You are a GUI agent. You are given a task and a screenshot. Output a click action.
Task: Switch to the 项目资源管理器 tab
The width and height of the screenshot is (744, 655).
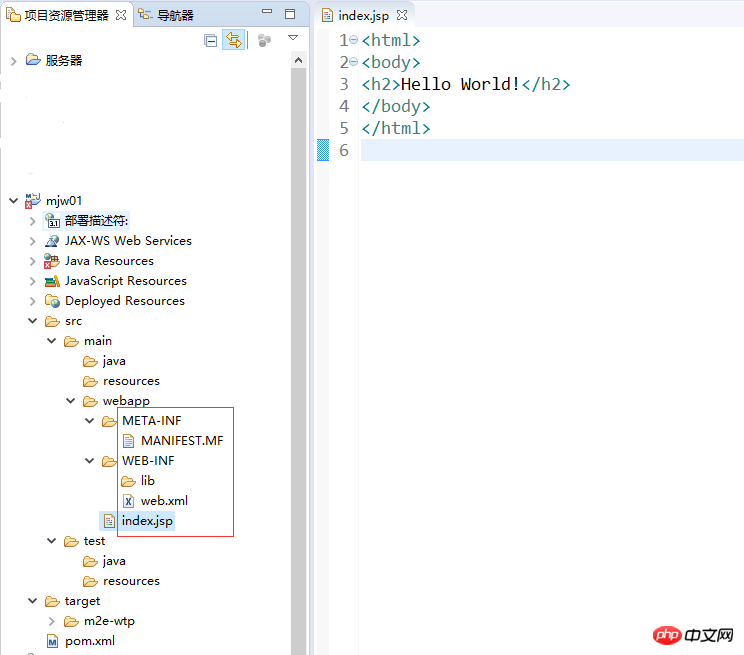click(x=66, y=16)
